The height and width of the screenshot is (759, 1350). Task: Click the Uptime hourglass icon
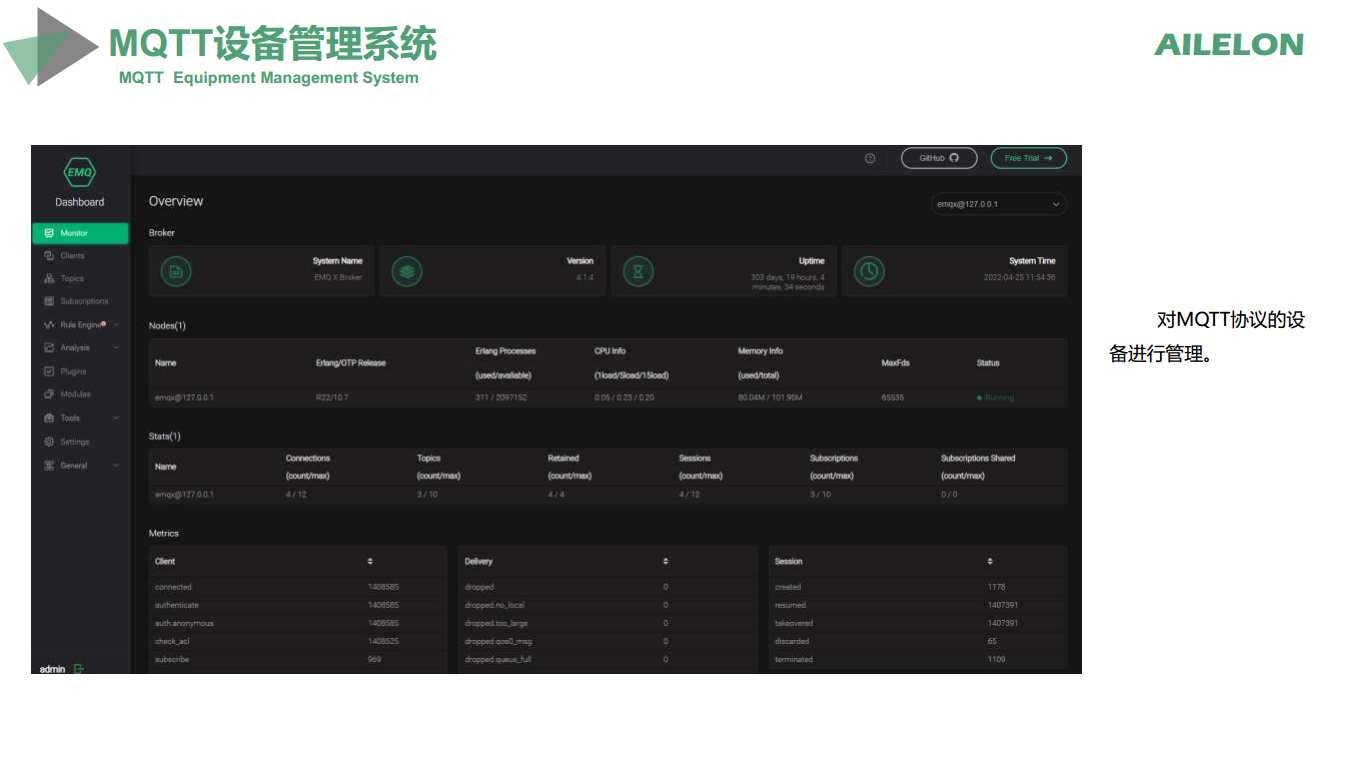(638, 271)
